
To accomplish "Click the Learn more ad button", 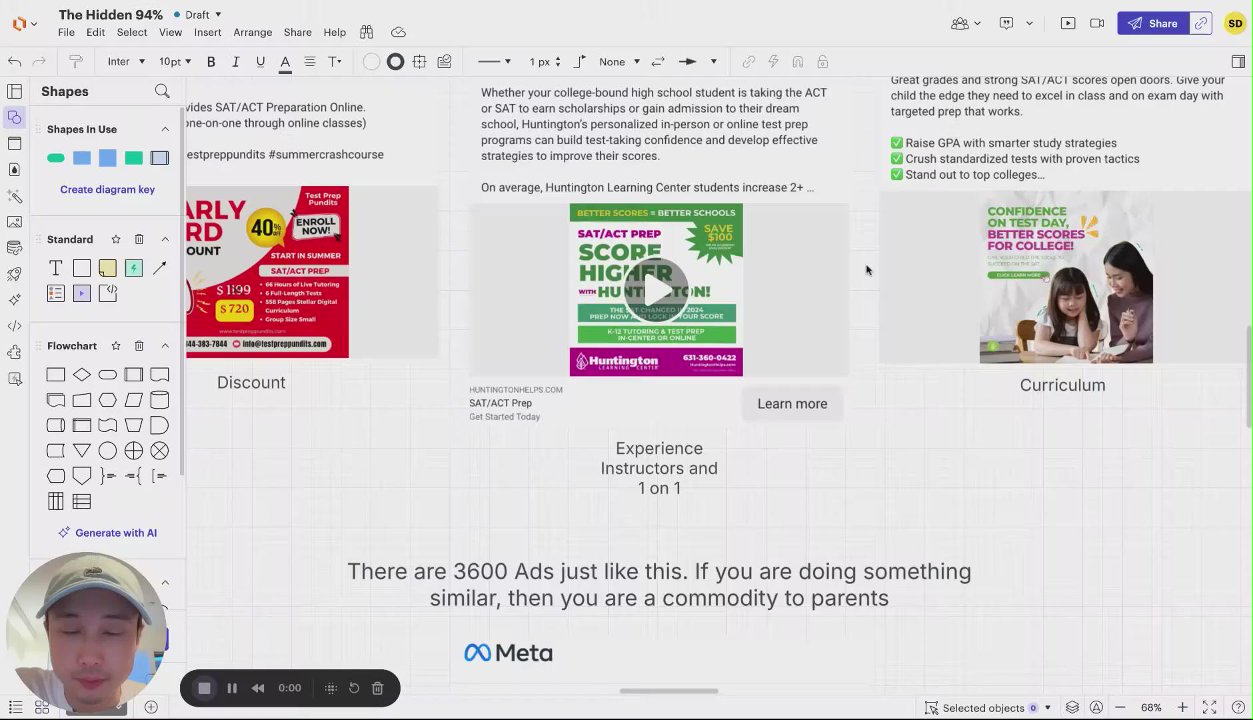I will coord(792,404).
